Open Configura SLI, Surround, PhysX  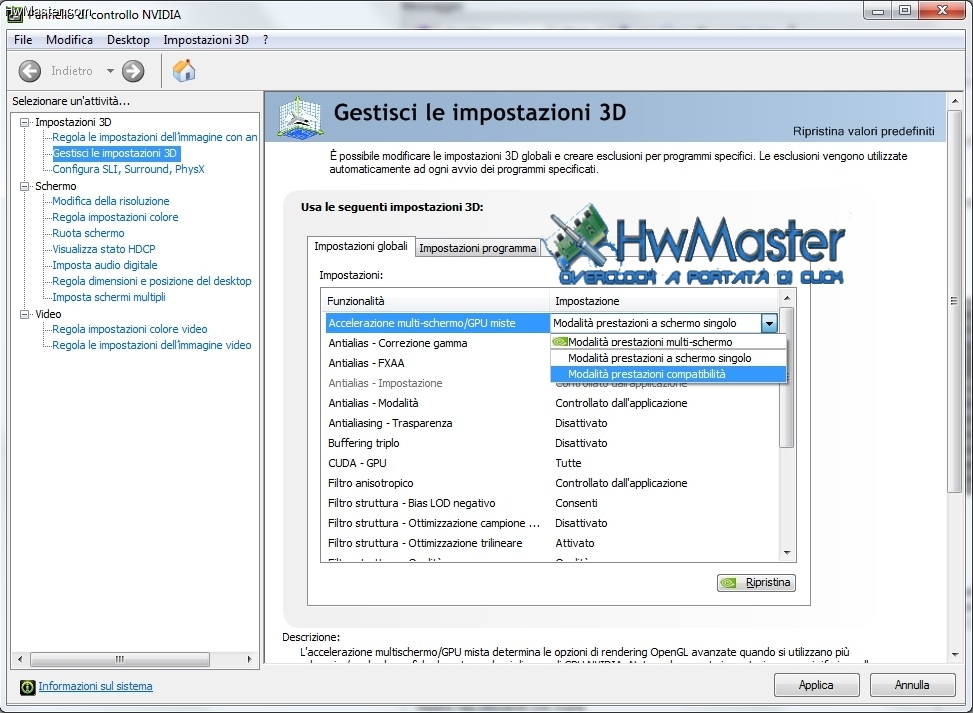128,169
